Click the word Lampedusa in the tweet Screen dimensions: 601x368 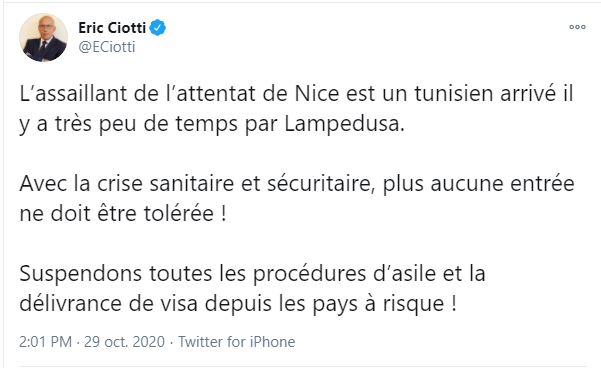tap(344, 124)
